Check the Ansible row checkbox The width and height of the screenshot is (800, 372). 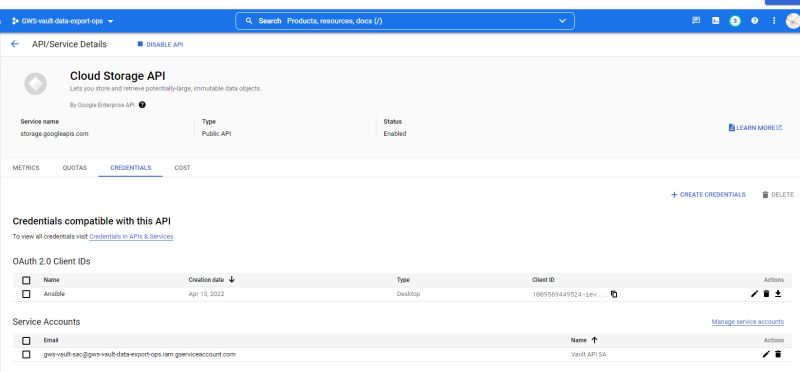pos(27,294)
